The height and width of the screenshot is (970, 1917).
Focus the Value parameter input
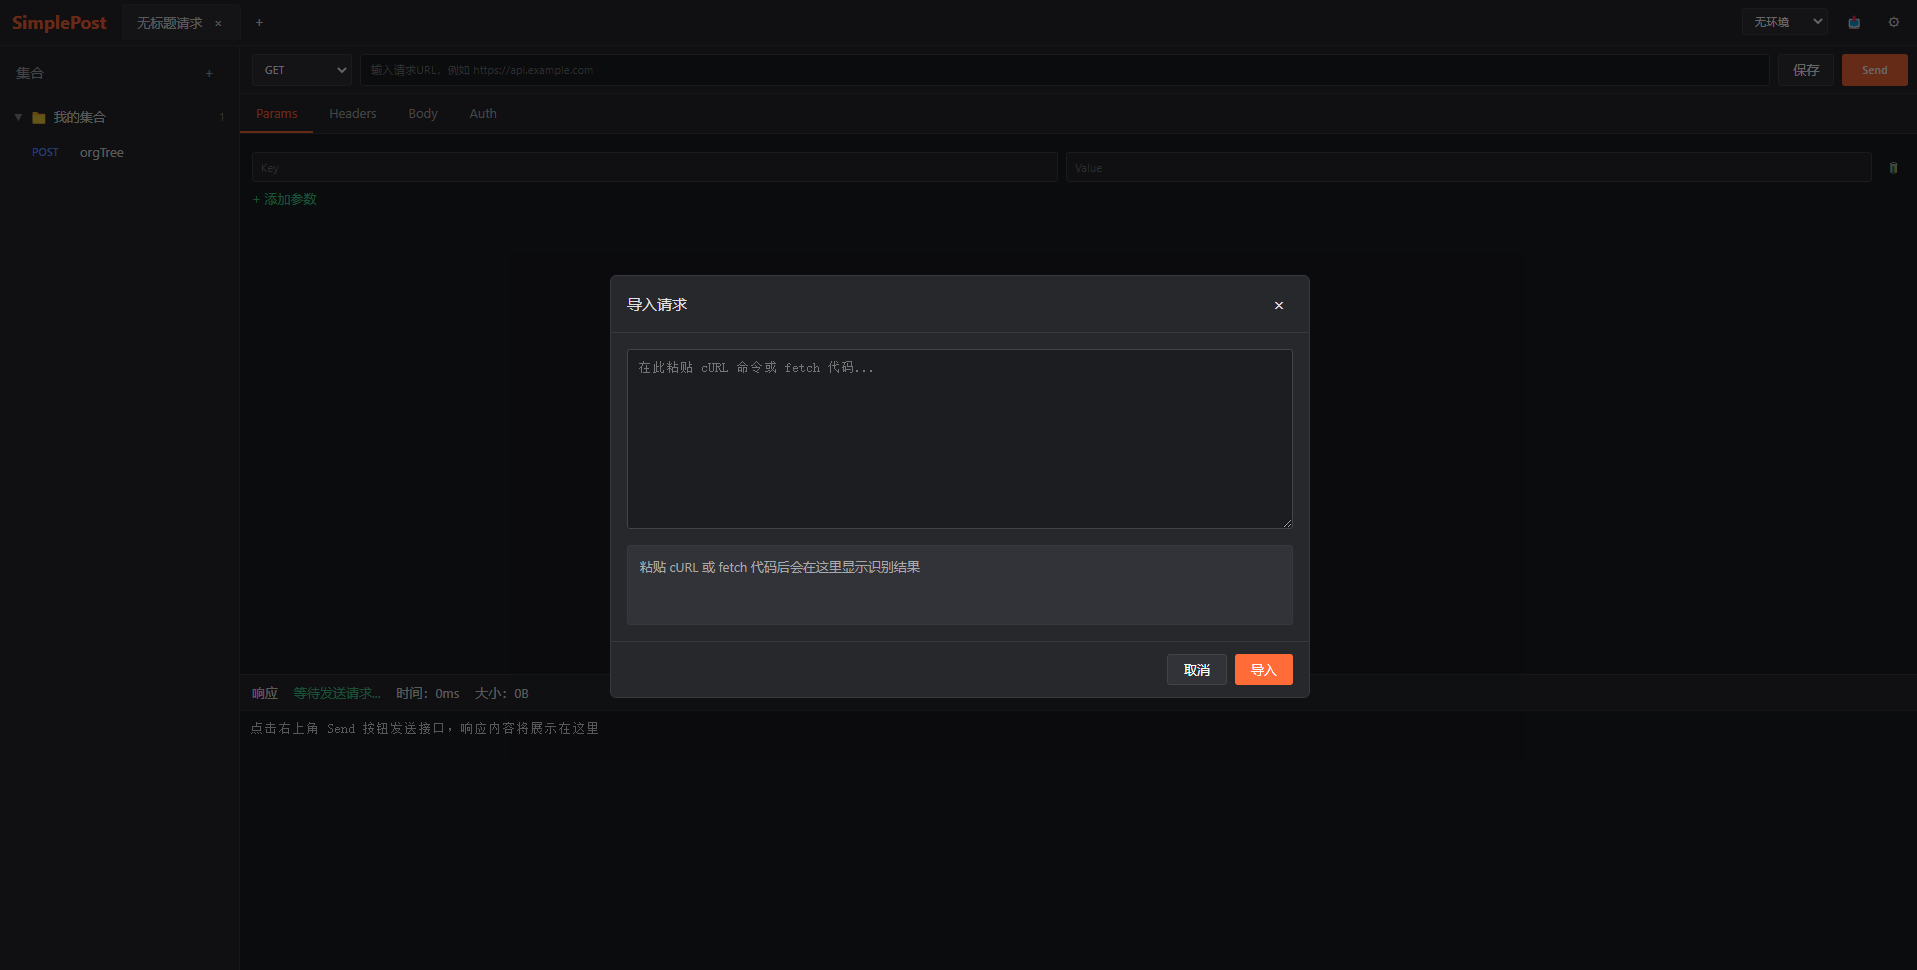[1469, 168]
